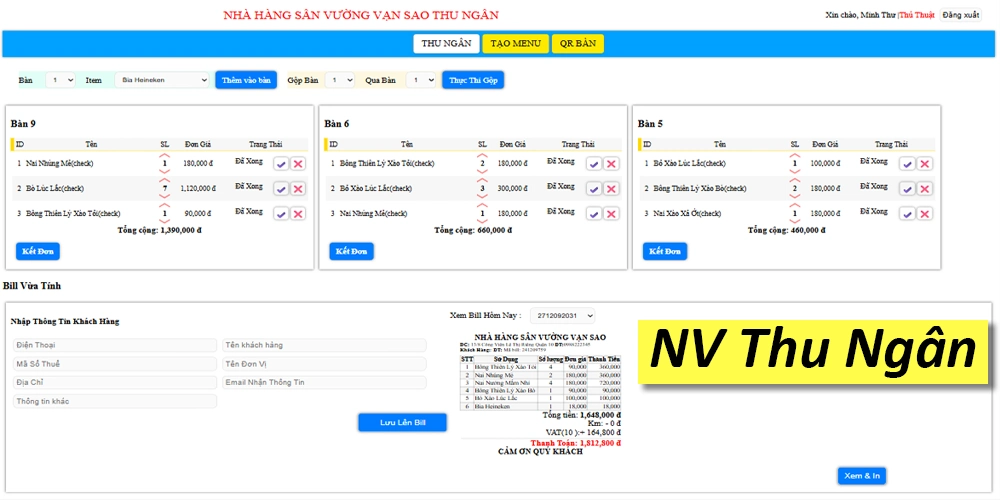Click Kết Đơn for Bàn 9
This screenshot has width=1000, height=500.
click(x=38, y=251)
